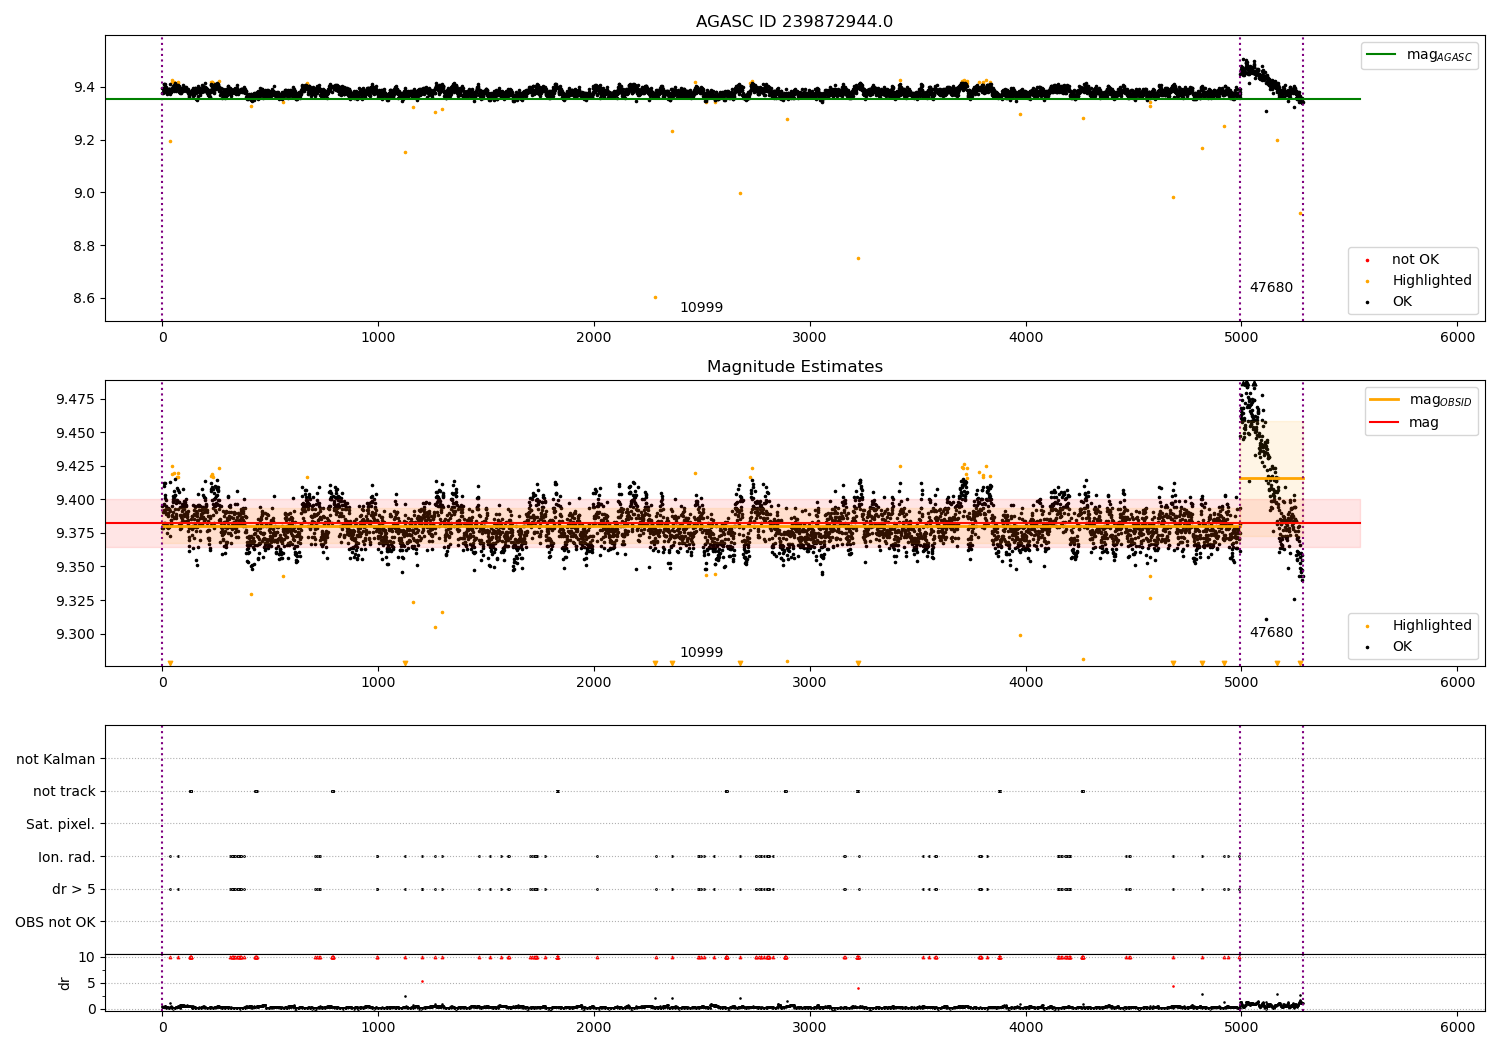This screenshot has width=1500, height=1050.
Task: Click the 4000 x-tick under Magnitude Estimates plot
Action: pos(1026,683)
